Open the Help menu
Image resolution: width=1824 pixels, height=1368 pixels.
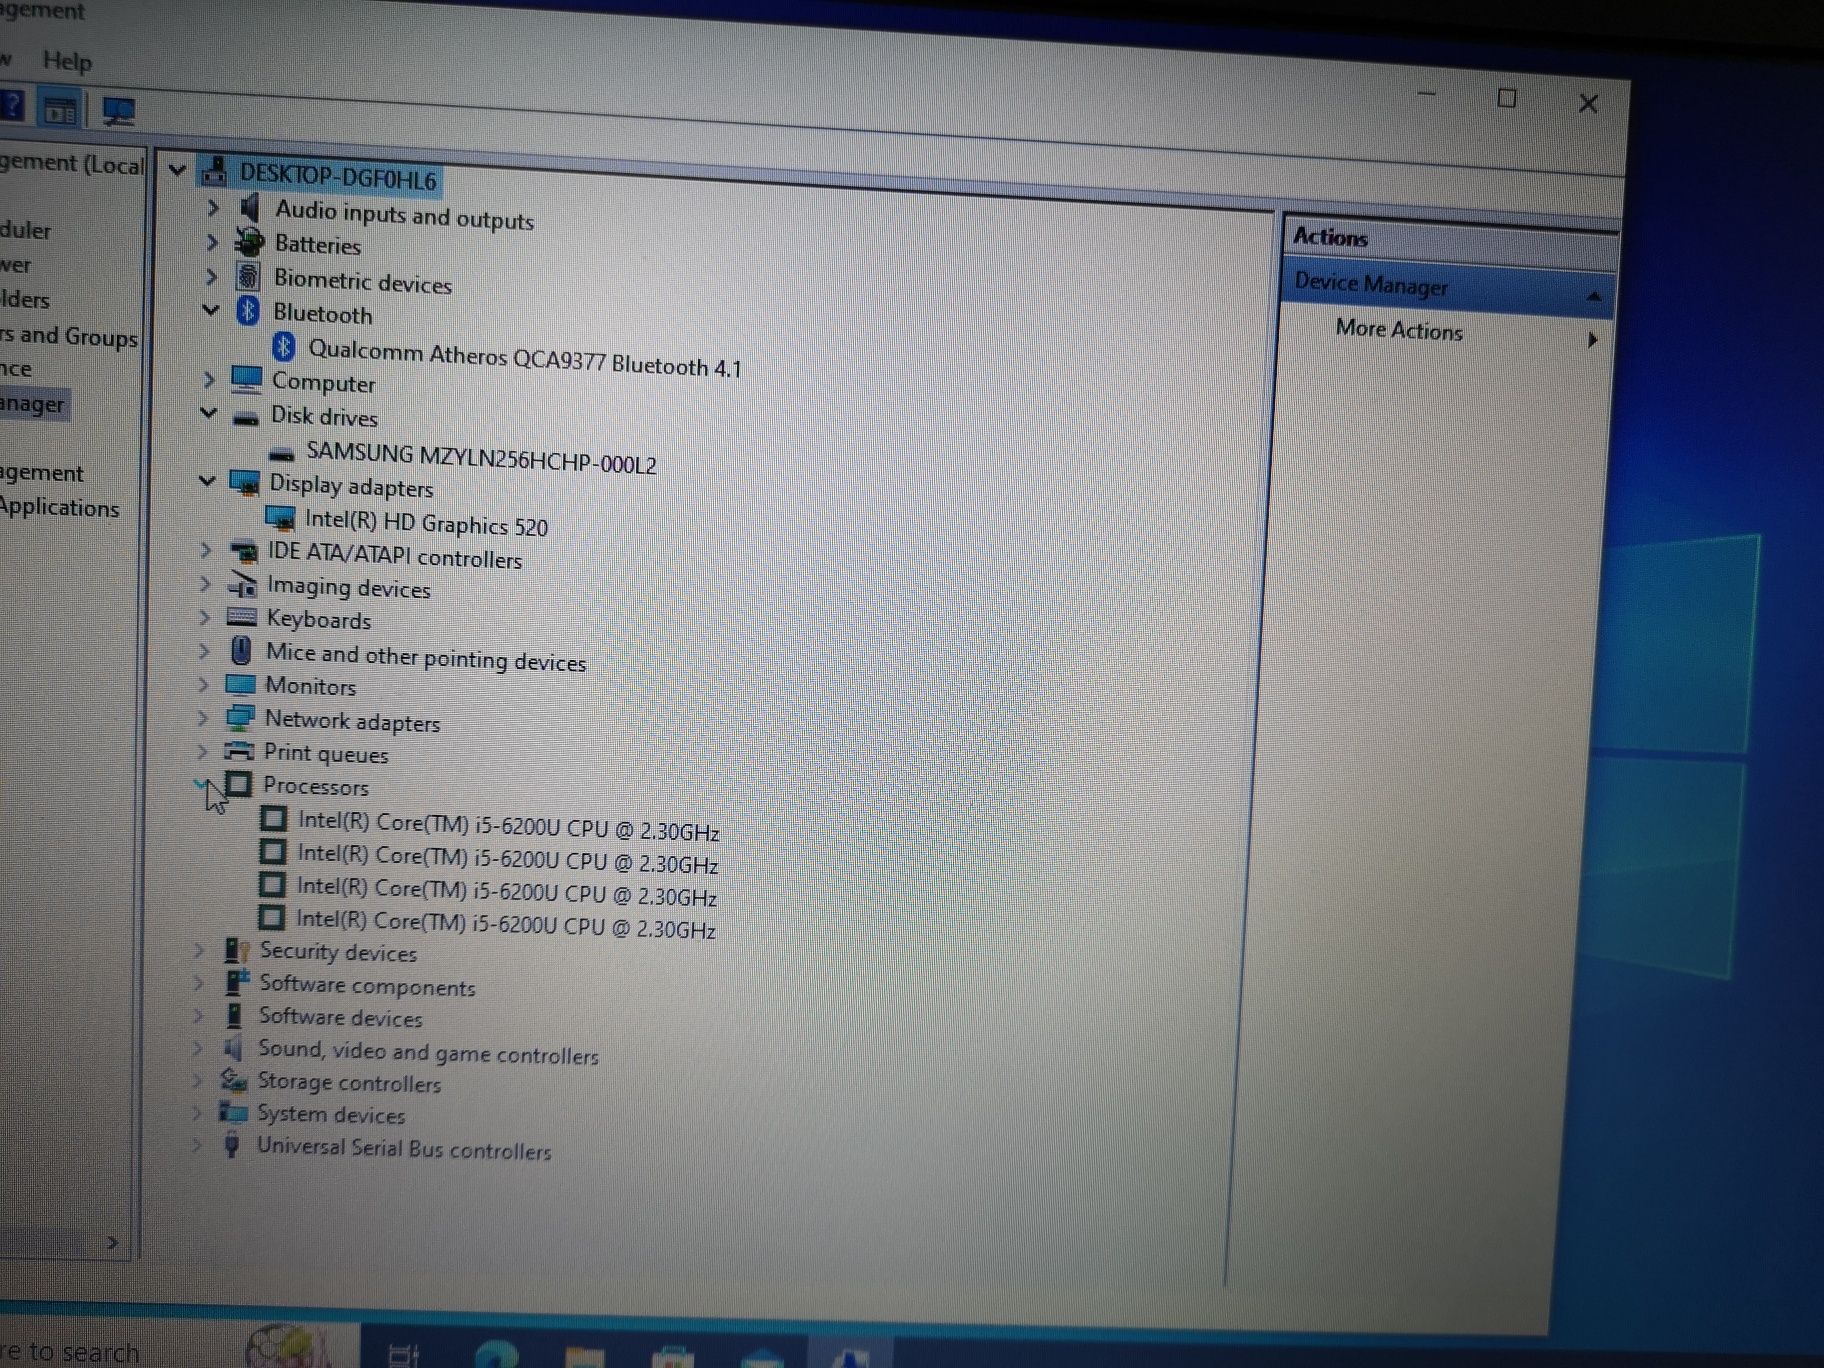[67, 61]
